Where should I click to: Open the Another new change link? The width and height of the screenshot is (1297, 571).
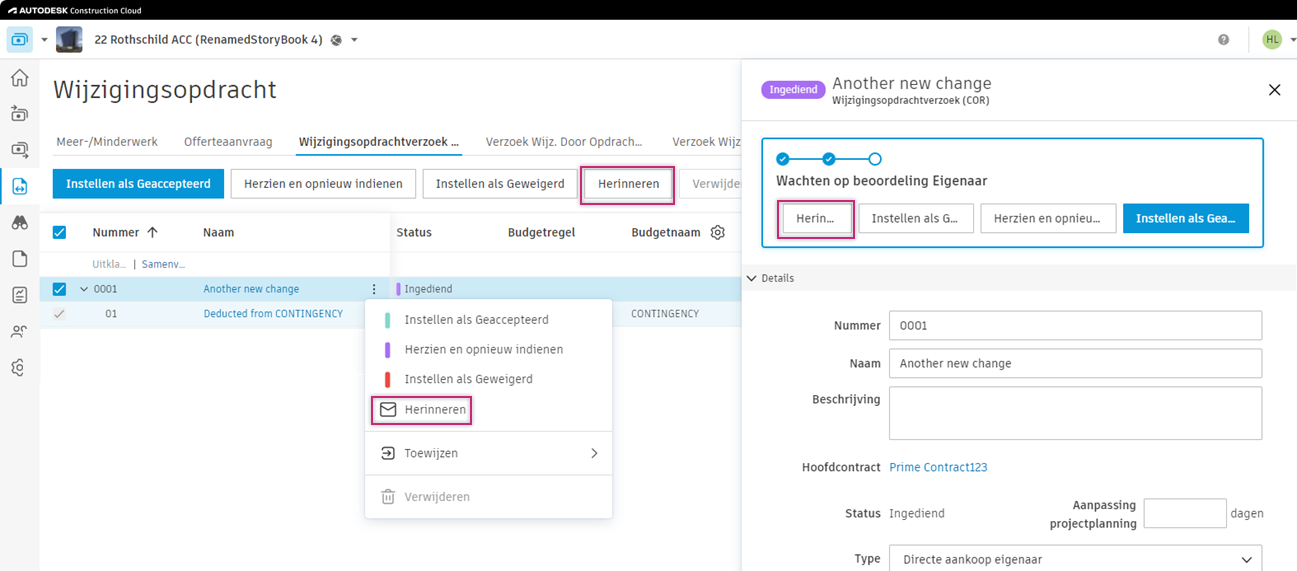pyautogui.click(x=251, y=289)
